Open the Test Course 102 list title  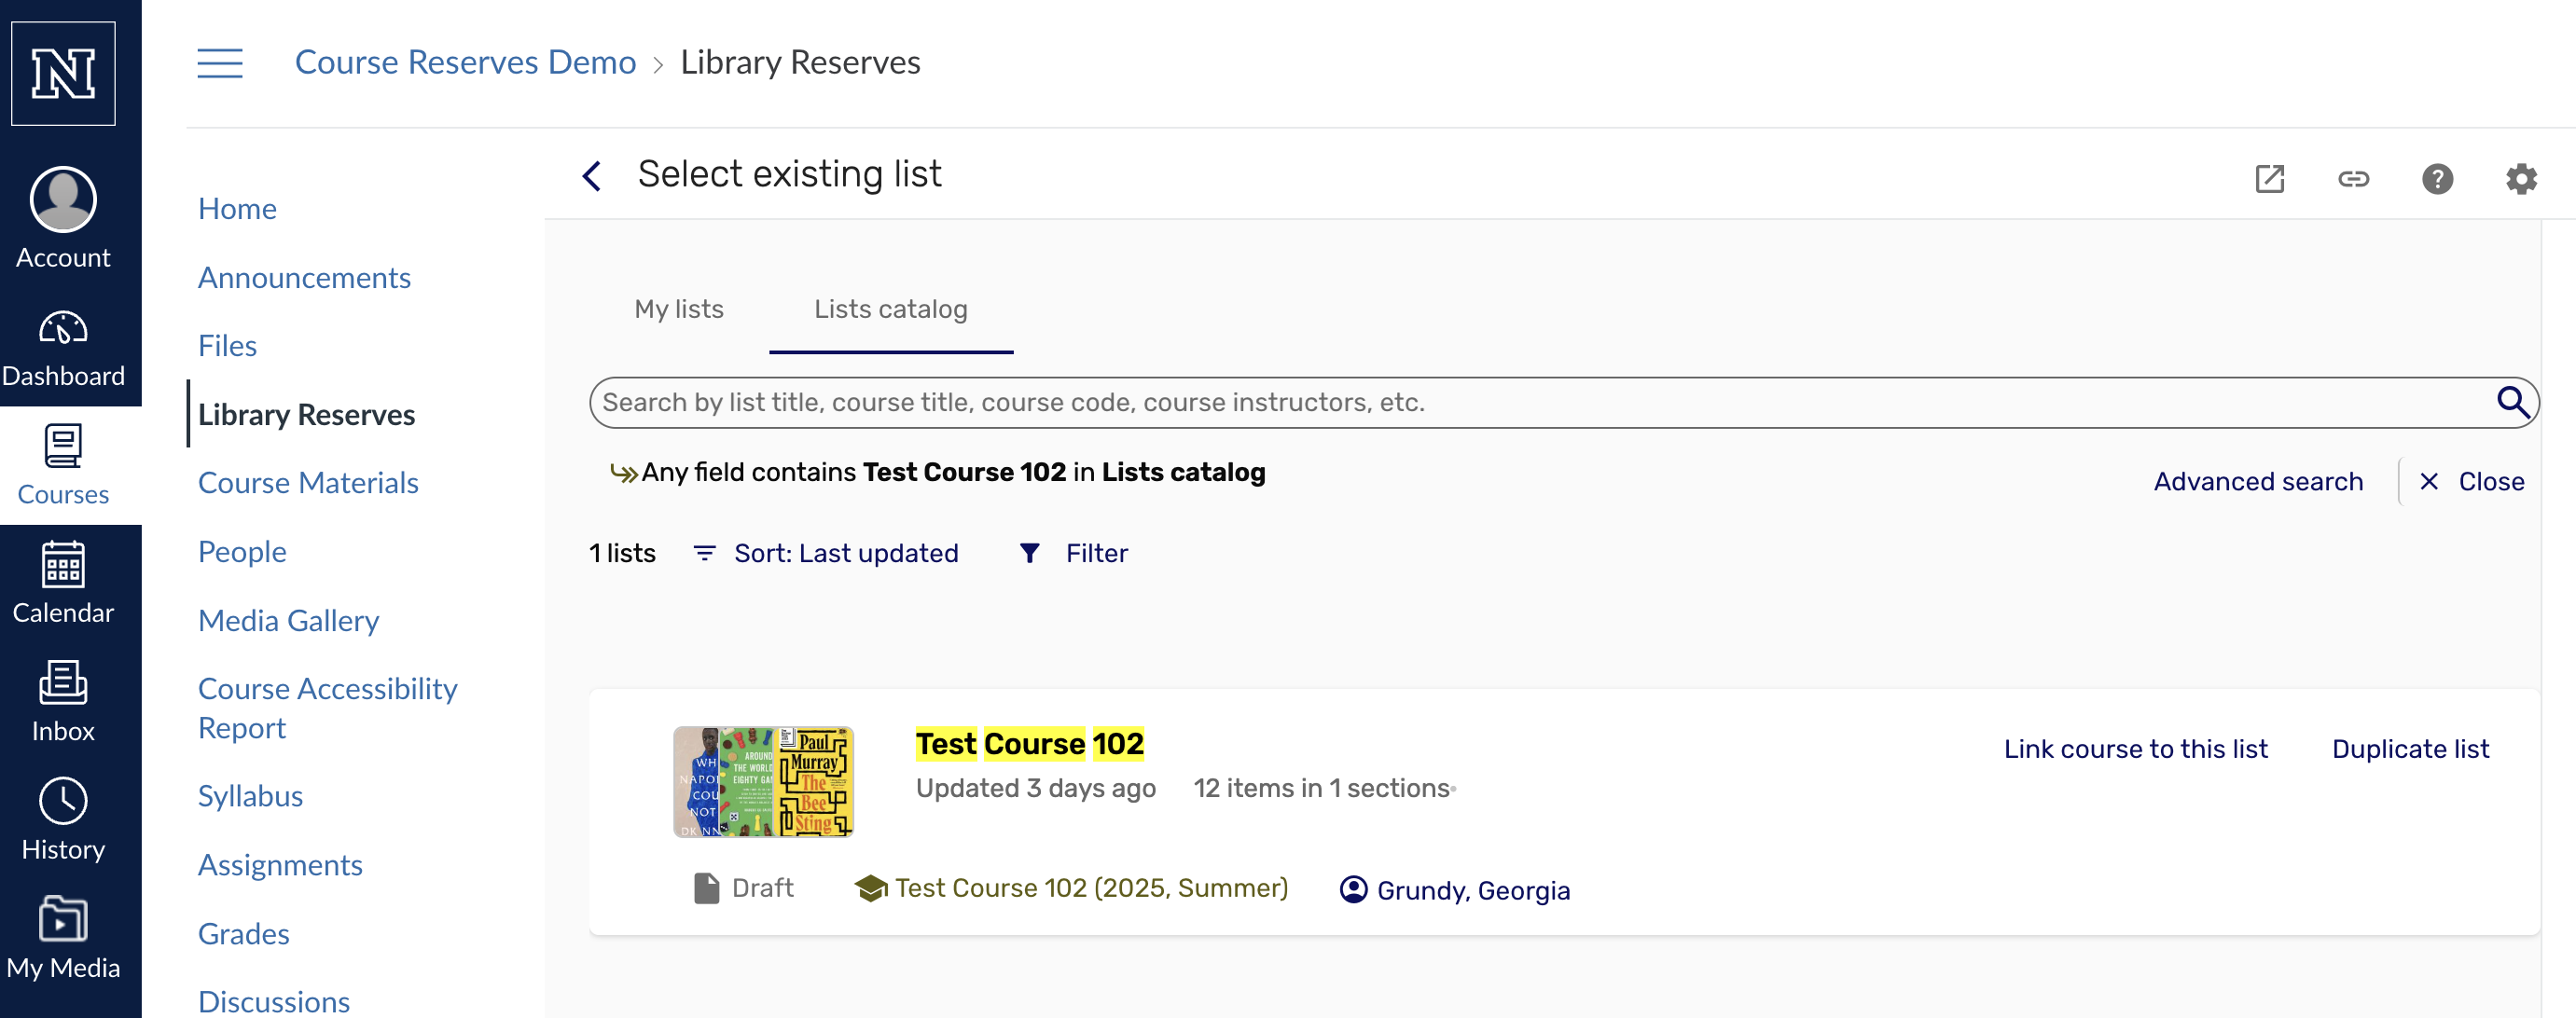coord(1029,743)
